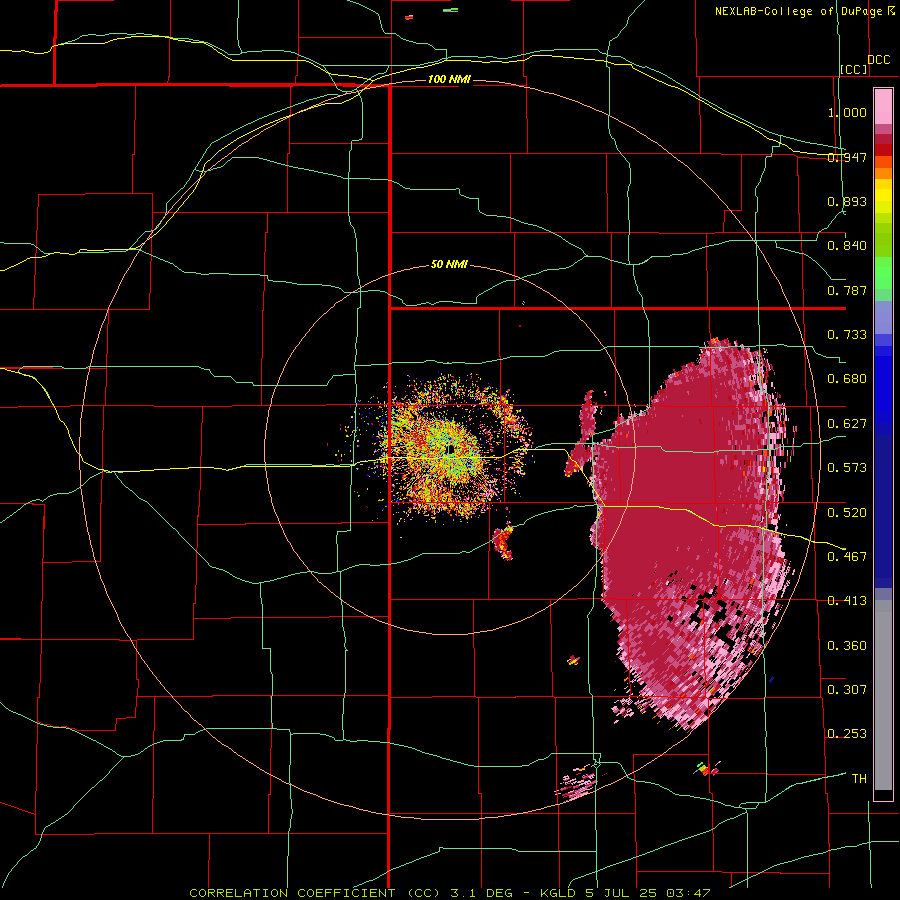900x900 pixels.
Task: Click the [CC] legend heading
Action: pos(854,69)
